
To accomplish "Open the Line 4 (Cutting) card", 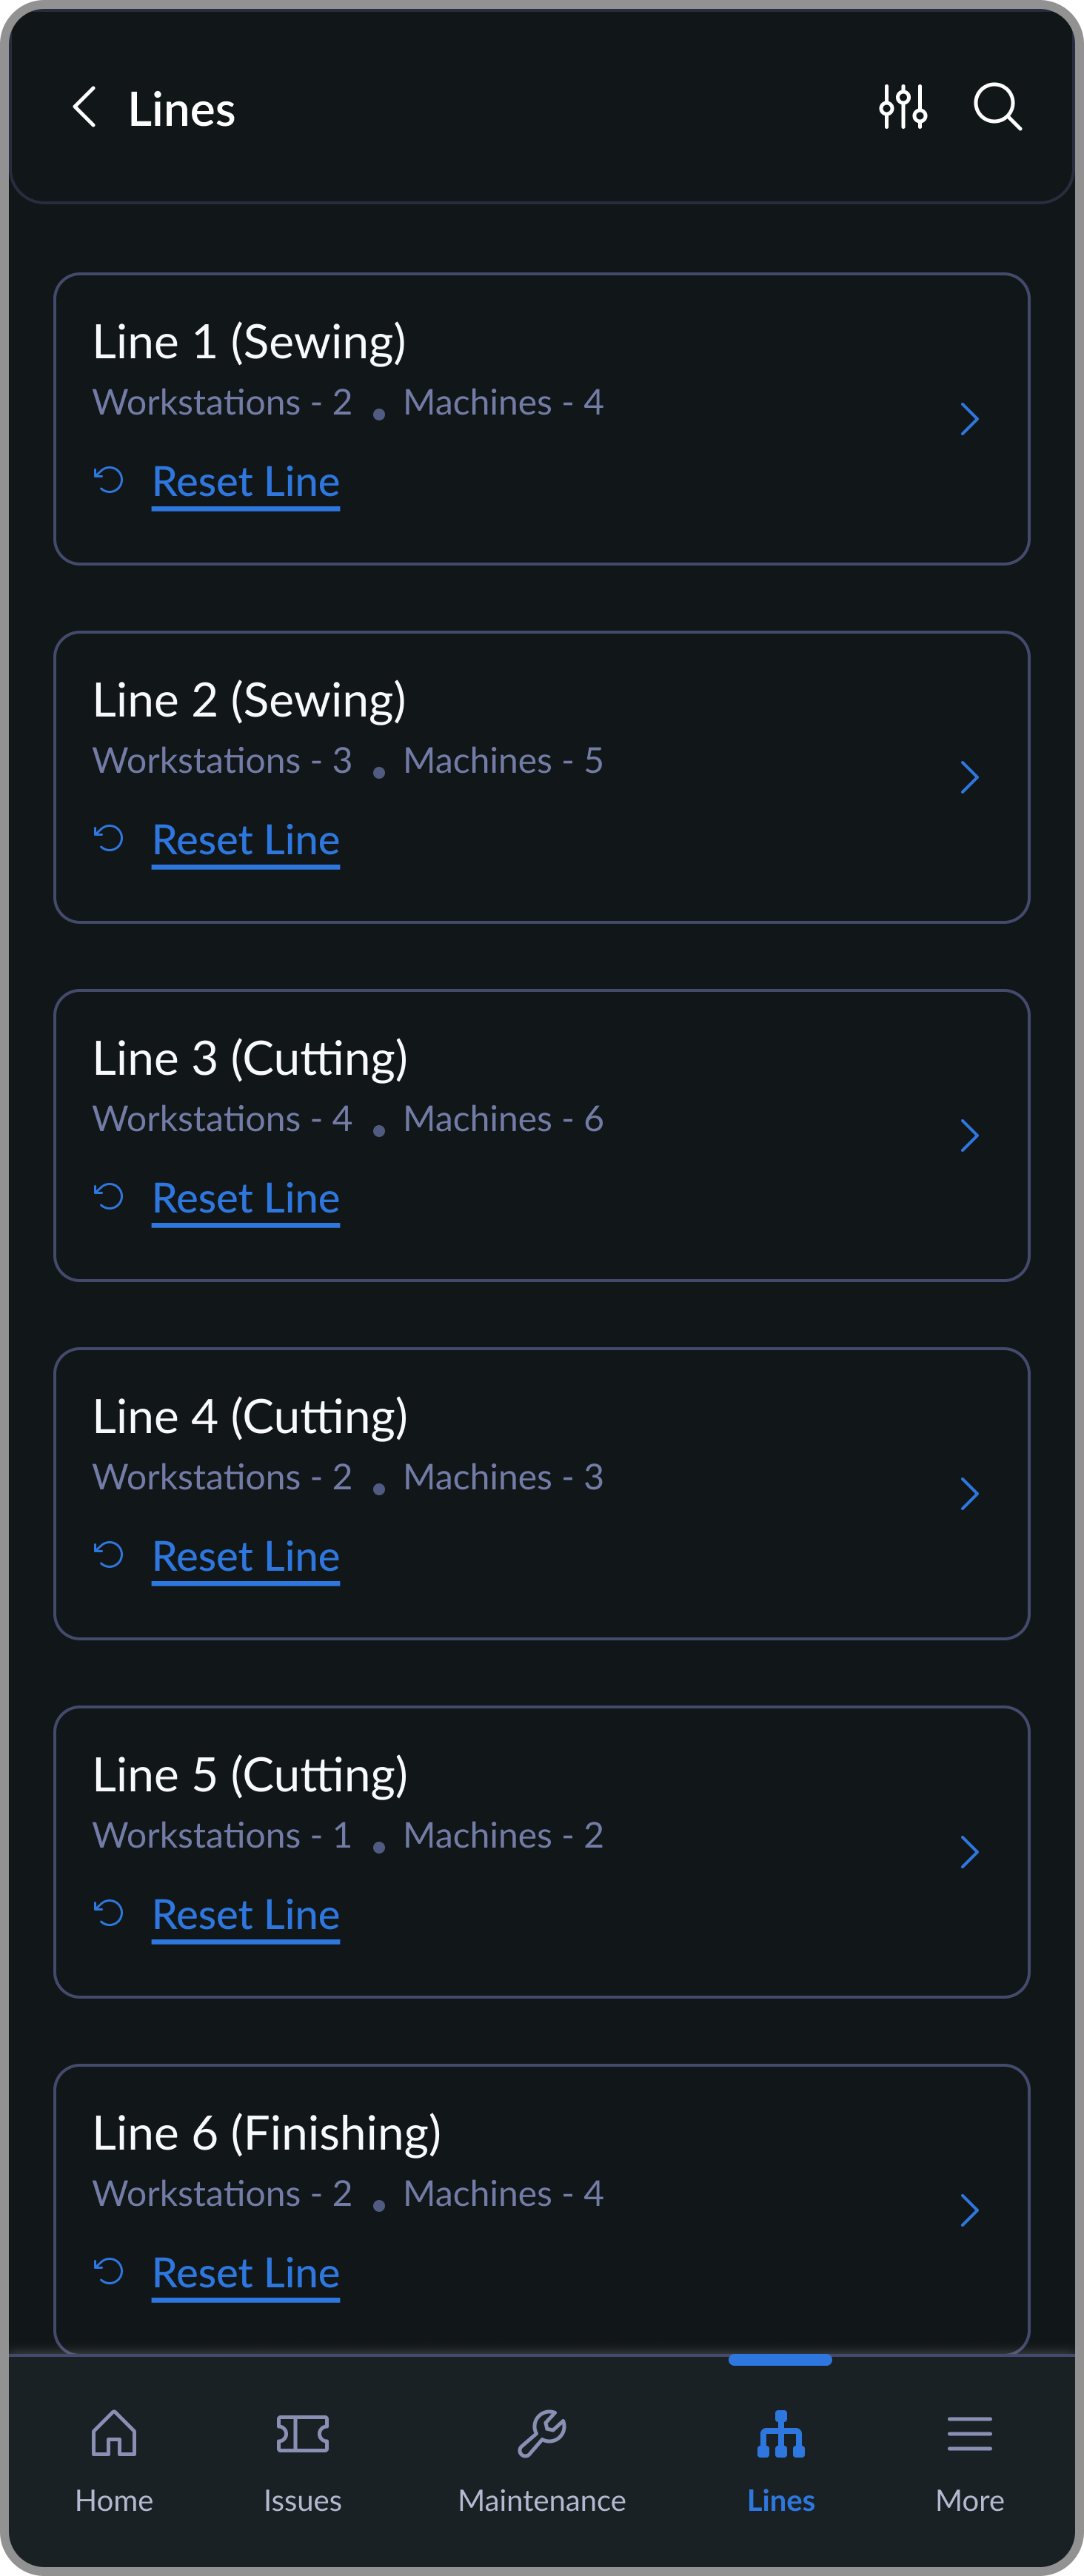I will coord(541,1492).
